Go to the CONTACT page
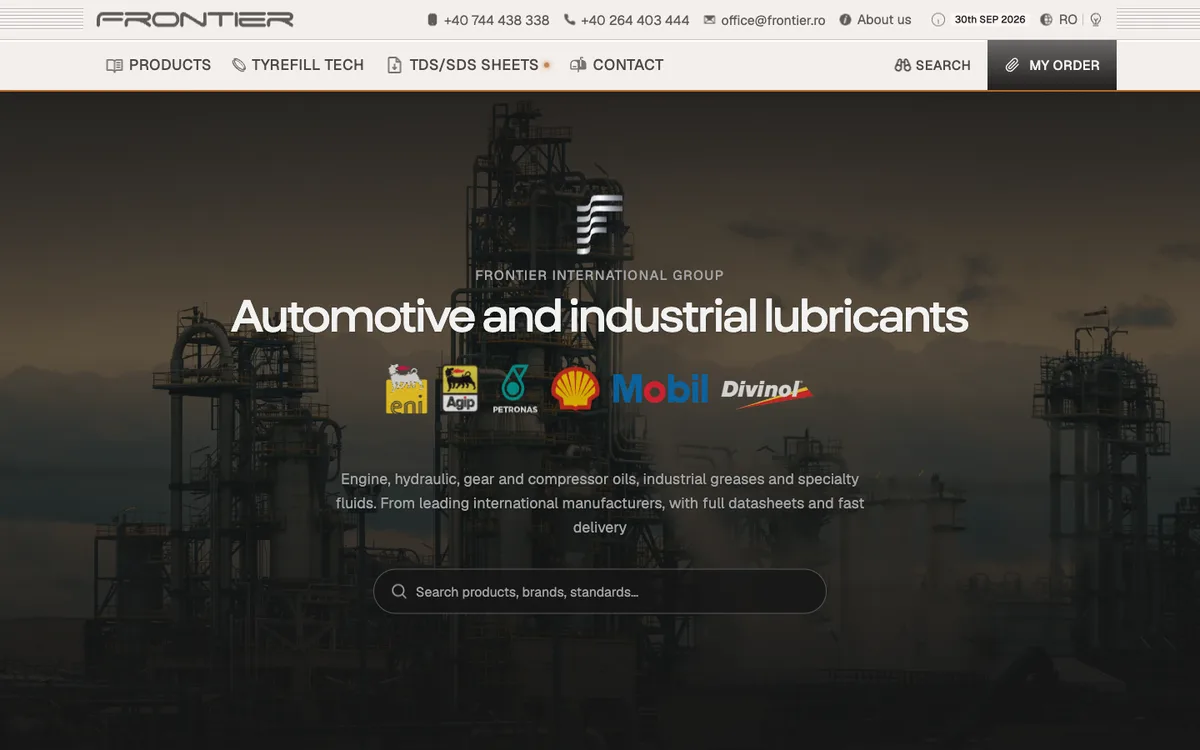The width and height of the screenshot is (1200, 750). coord(616,65)
